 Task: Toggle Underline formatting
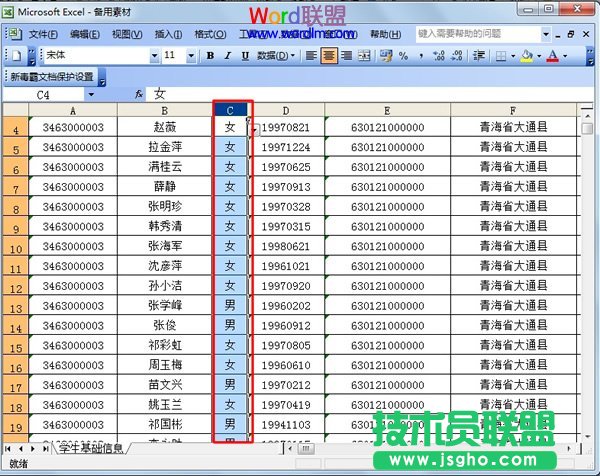(x=243, y=56)
